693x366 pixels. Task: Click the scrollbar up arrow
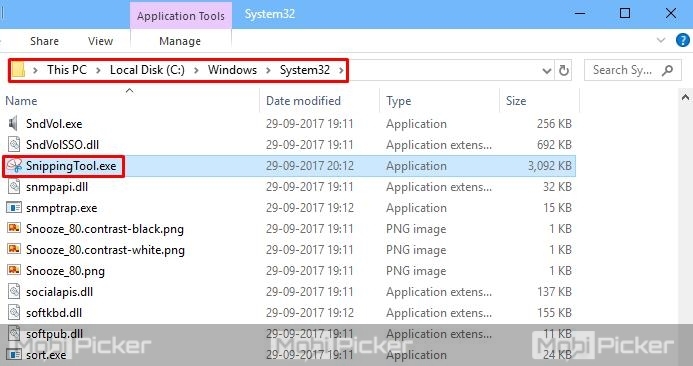coord(685,98)
